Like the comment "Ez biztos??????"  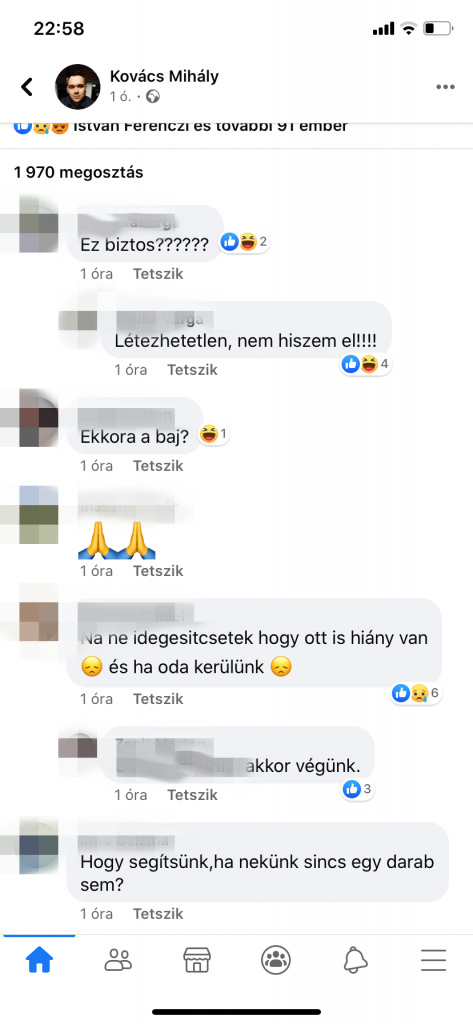tap(158, 274)
